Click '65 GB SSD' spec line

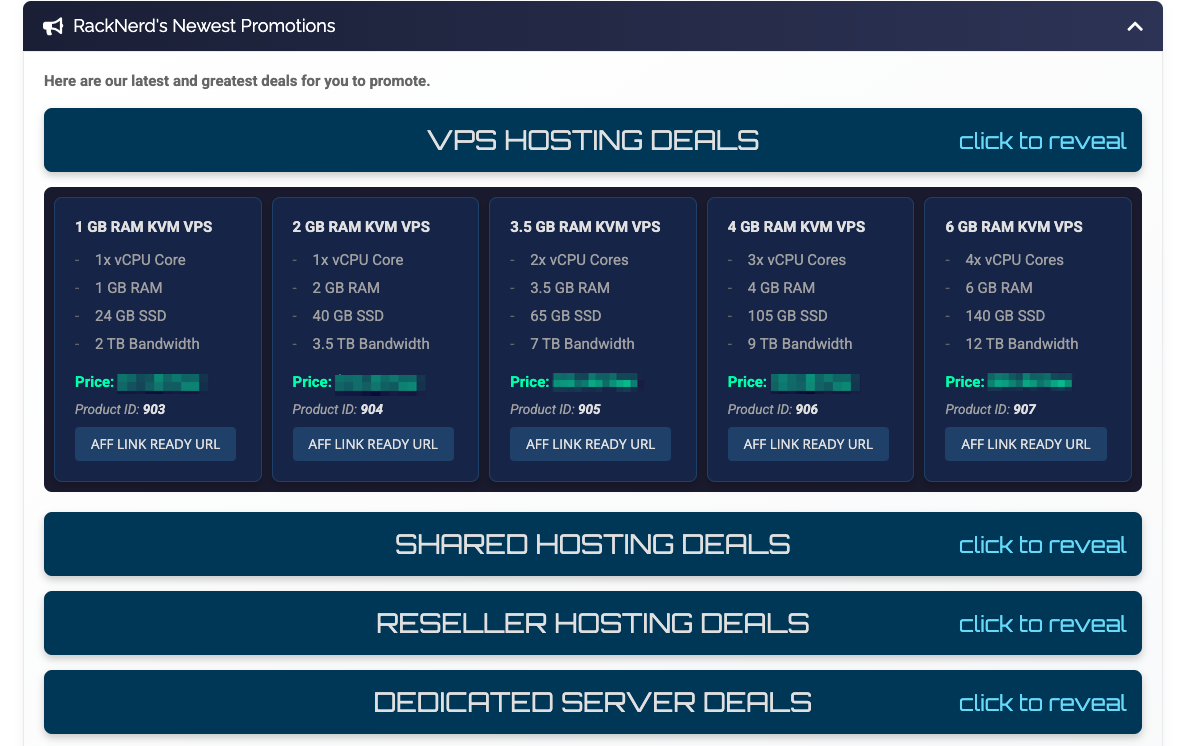pyautogui.click(x=566, y=316)
